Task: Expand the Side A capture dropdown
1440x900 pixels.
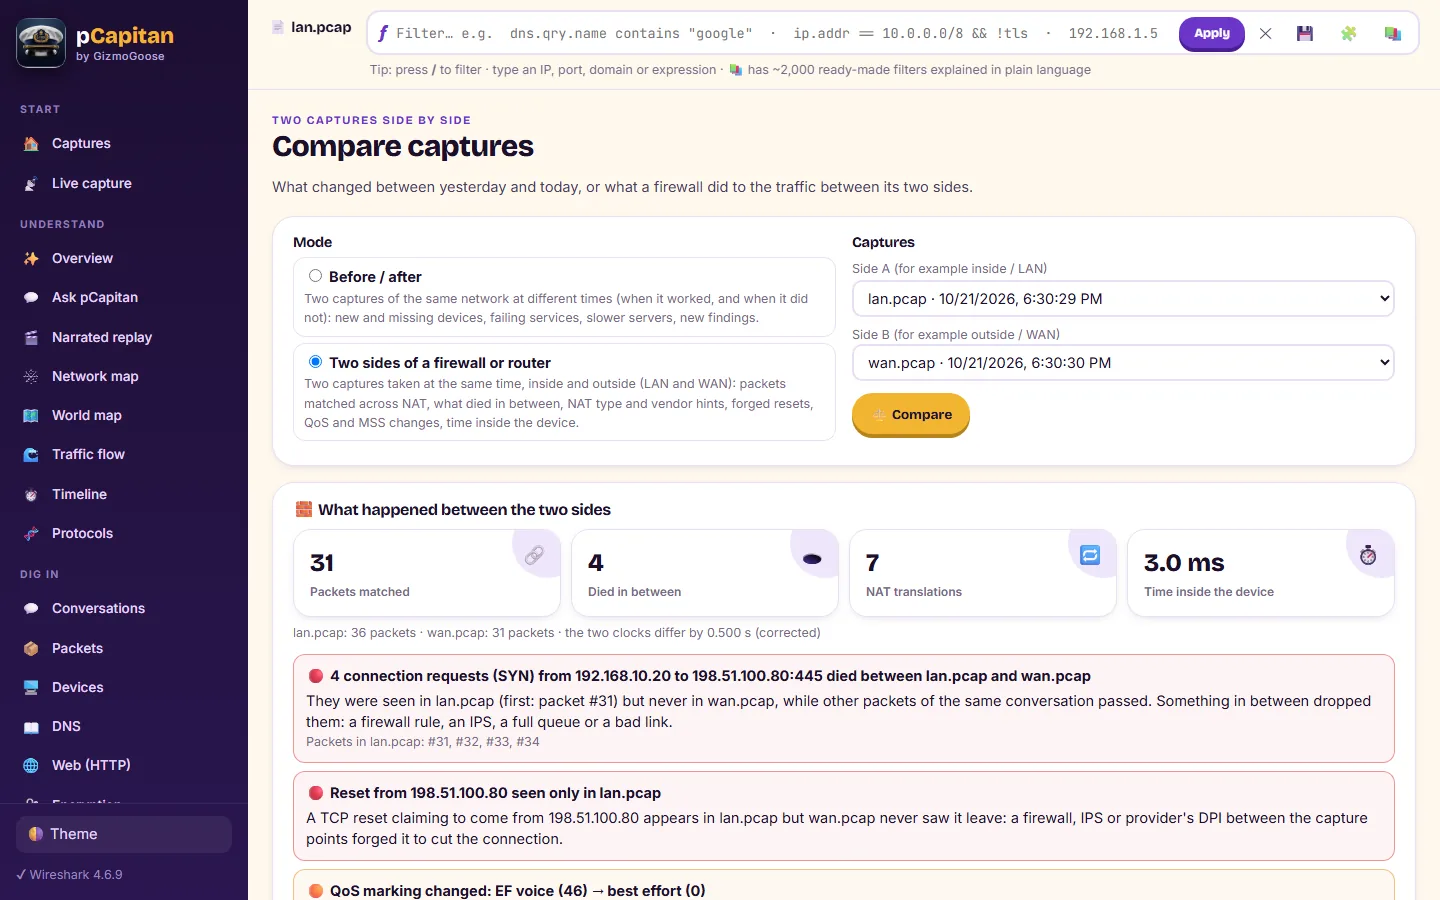Action: [1123, 298]
